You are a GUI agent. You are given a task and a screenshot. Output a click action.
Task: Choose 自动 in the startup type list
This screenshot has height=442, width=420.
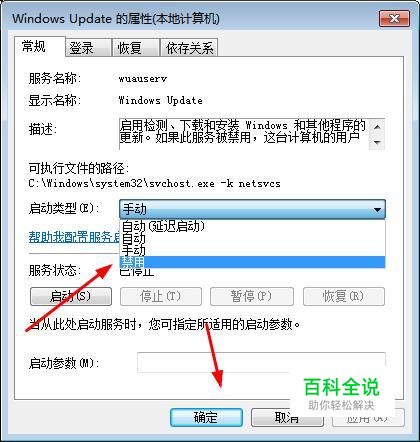tap(252, 238)
